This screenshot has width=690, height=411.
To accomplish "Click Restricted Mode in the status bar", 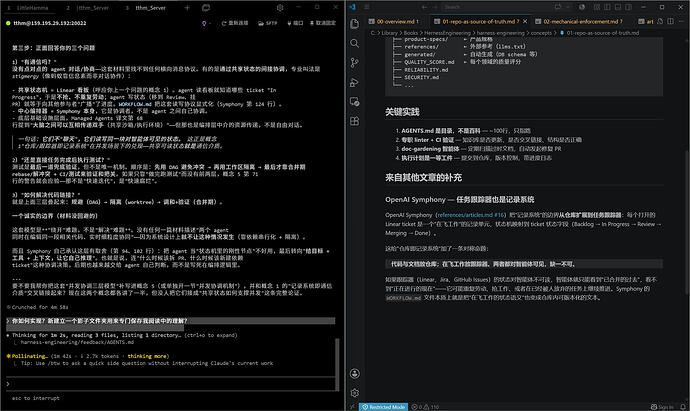I will click(383, 407).
